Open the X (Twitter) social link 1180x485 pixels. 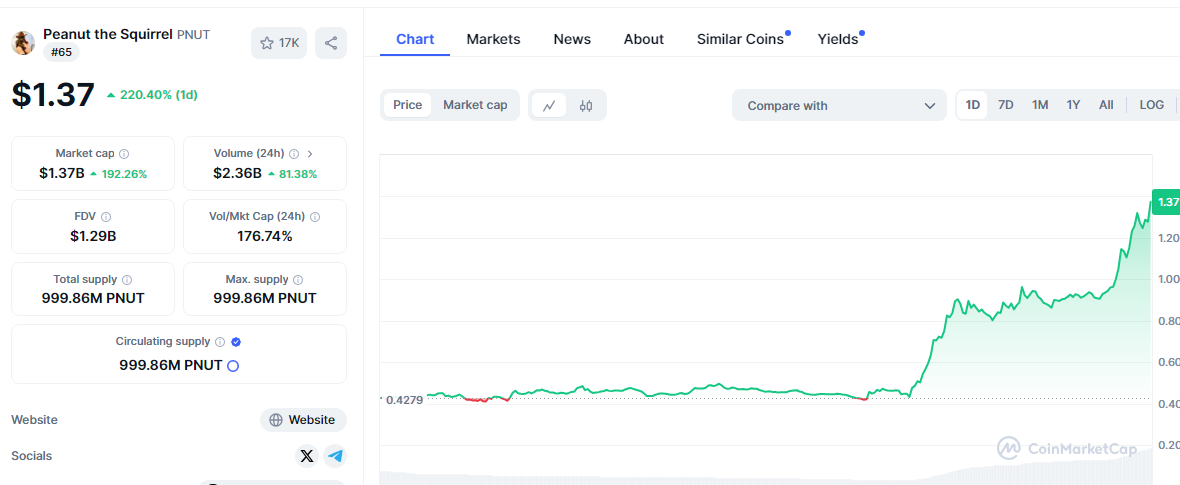[x=306, y=456]
